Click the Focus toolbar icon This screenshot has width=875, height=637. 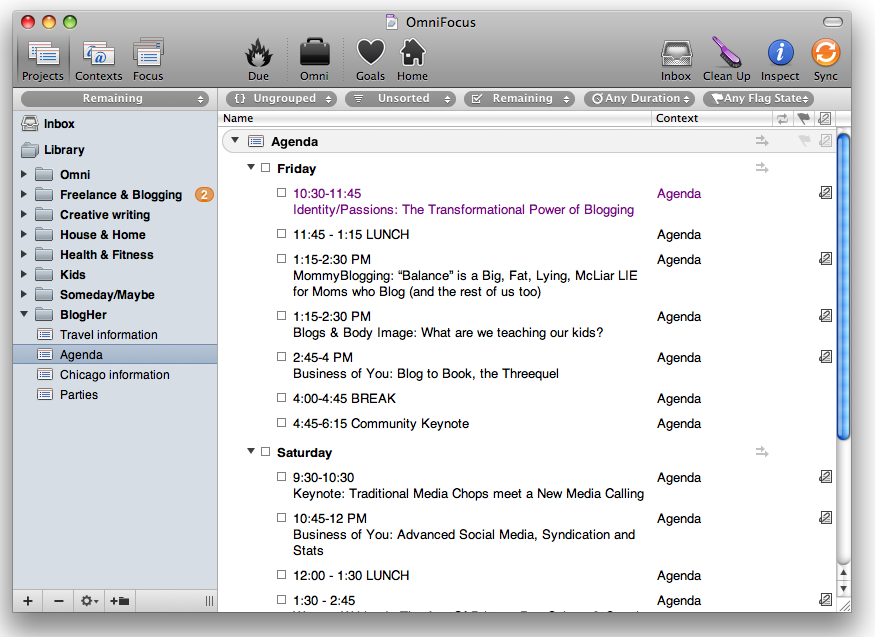148,60
